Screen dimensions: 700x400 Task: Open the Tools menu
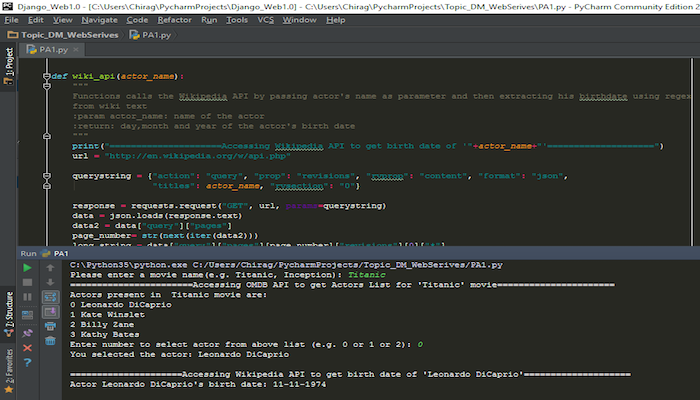[x=237, y=20]
